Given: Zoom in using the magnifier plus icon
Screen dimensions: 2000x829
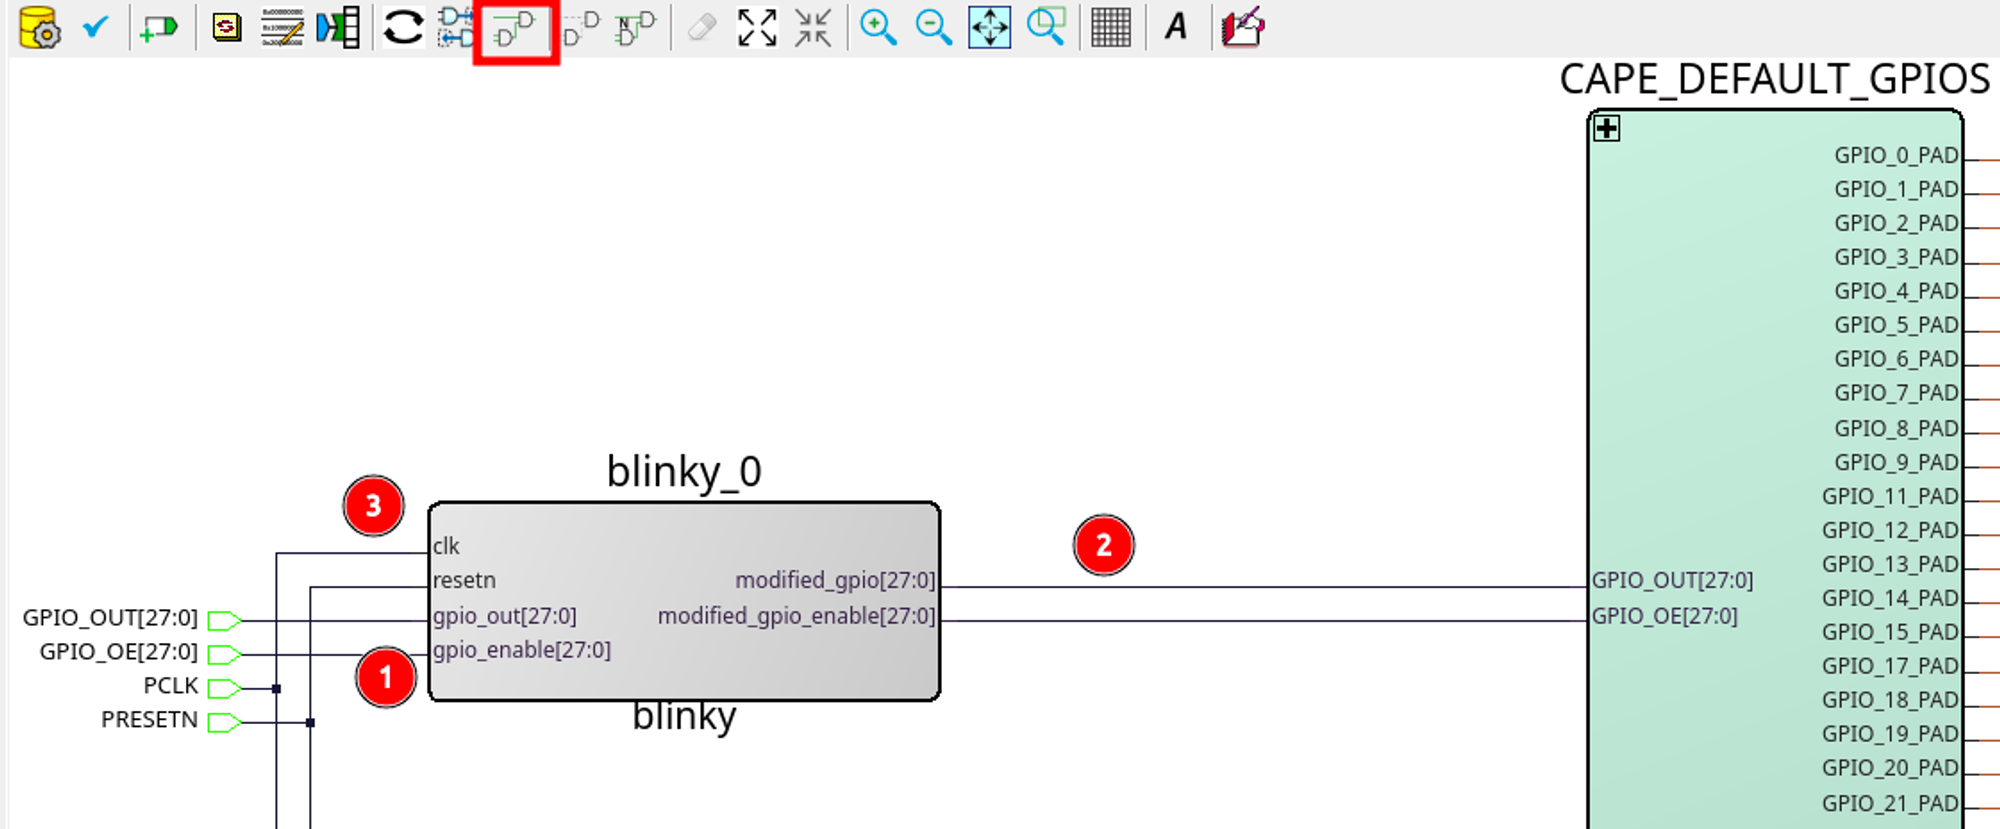Looking at the screenshot, I should pyautogui.click(x=877, y=27).
